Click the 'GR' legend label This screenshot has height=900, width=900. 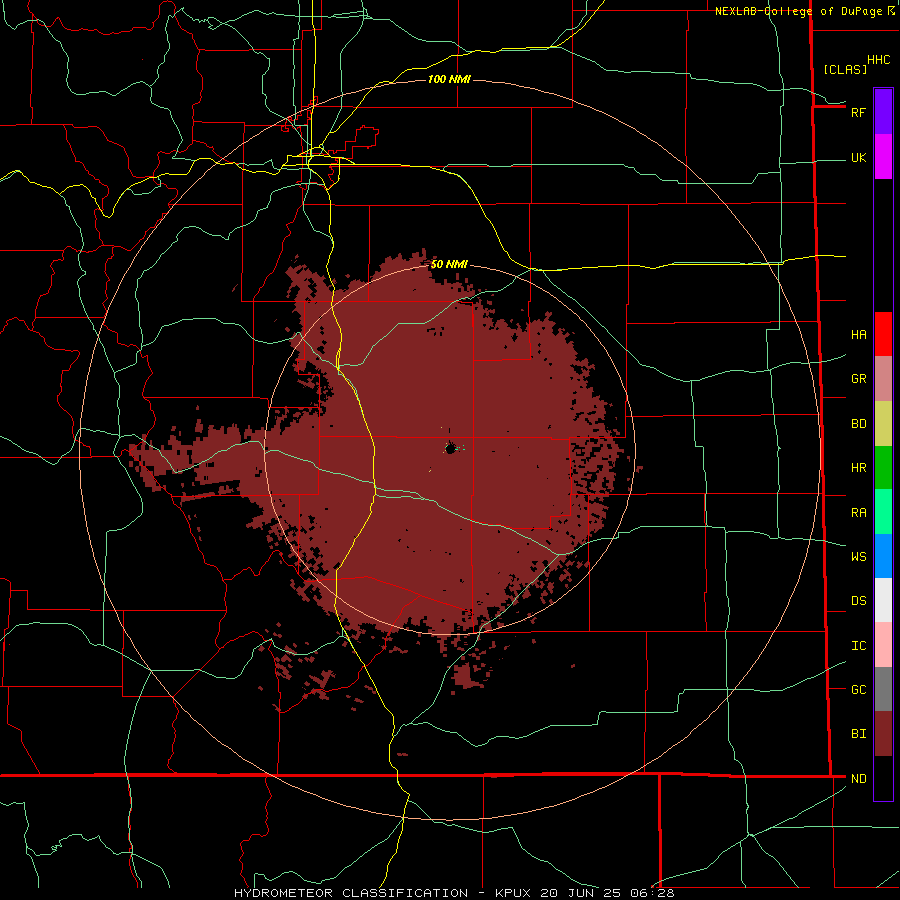tap(858, 379)
